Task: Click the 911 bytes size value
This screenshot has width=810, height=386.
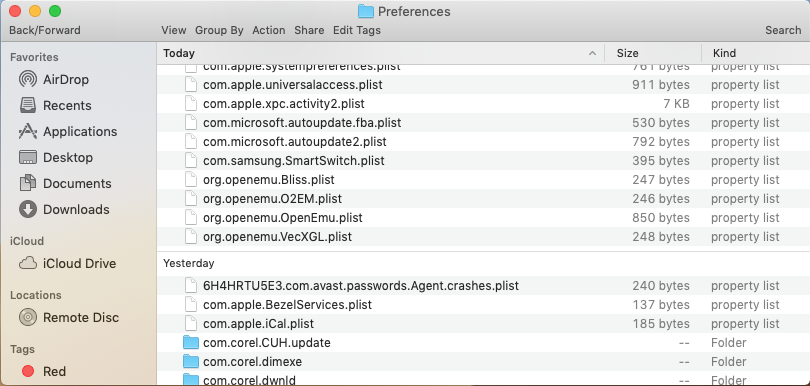Action: (661, 85)
